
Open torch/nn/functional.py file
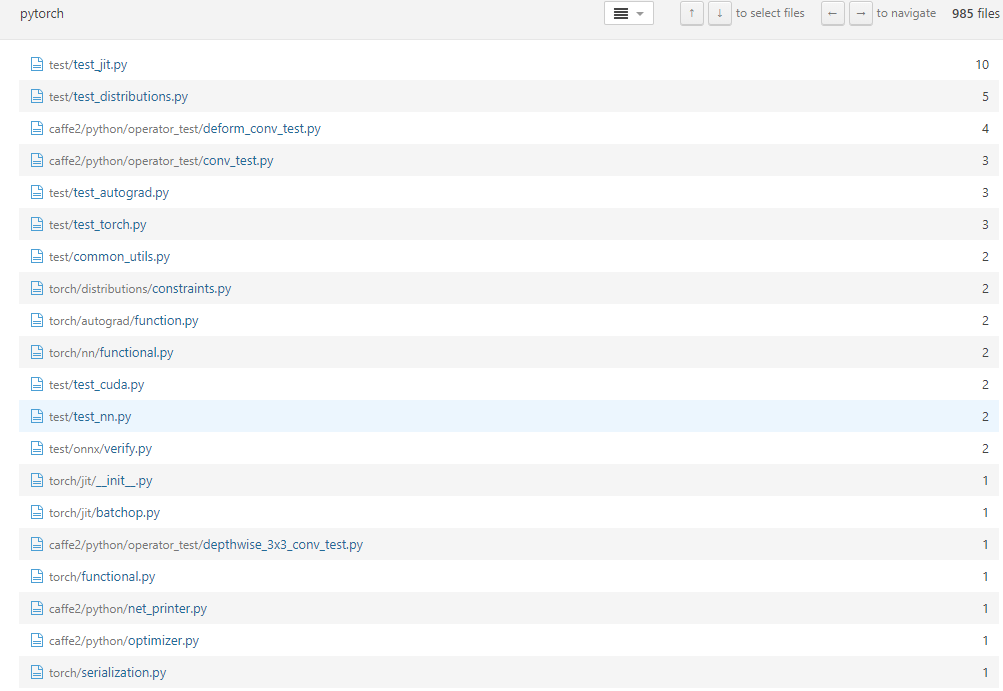point(111,353)
